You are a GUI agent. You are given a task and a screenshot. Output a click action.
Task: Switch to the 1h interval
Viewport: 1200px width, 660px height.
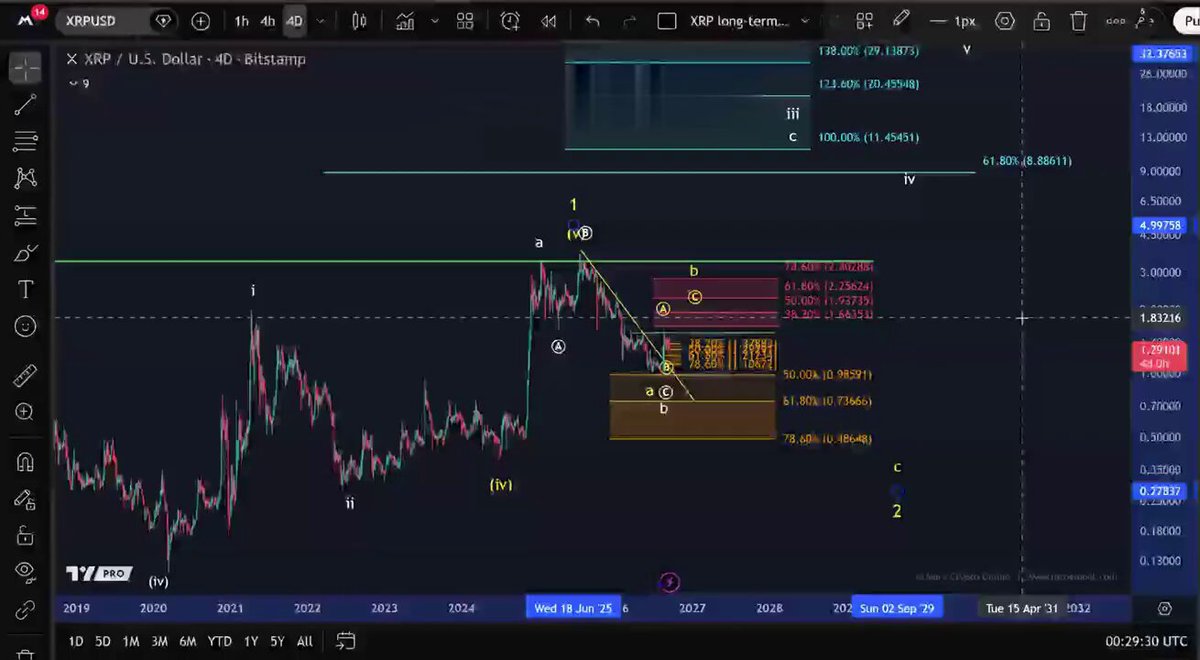(x=242, y=21)
